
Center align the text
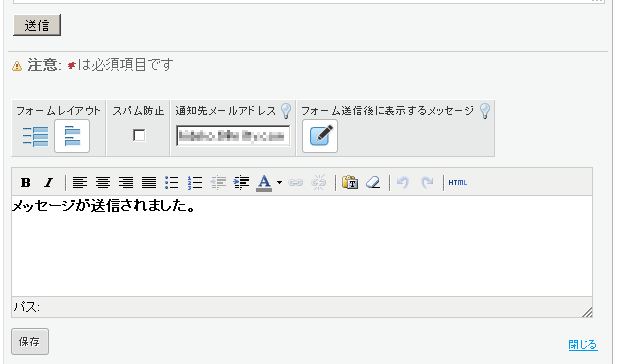click(103, 183)
